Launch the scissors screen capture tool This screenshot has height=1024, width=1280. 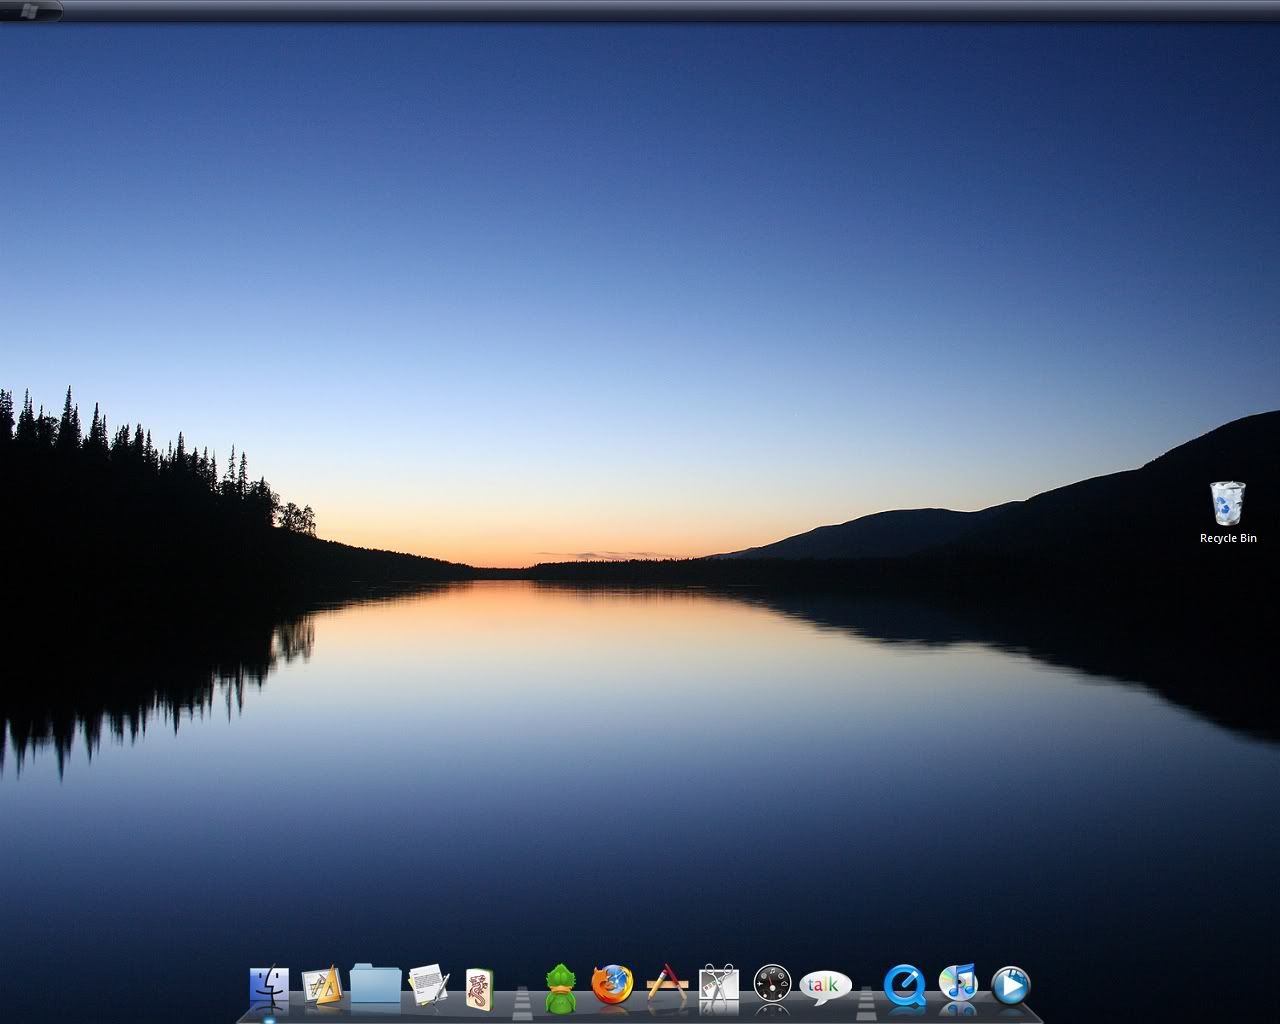click(718, 985)
